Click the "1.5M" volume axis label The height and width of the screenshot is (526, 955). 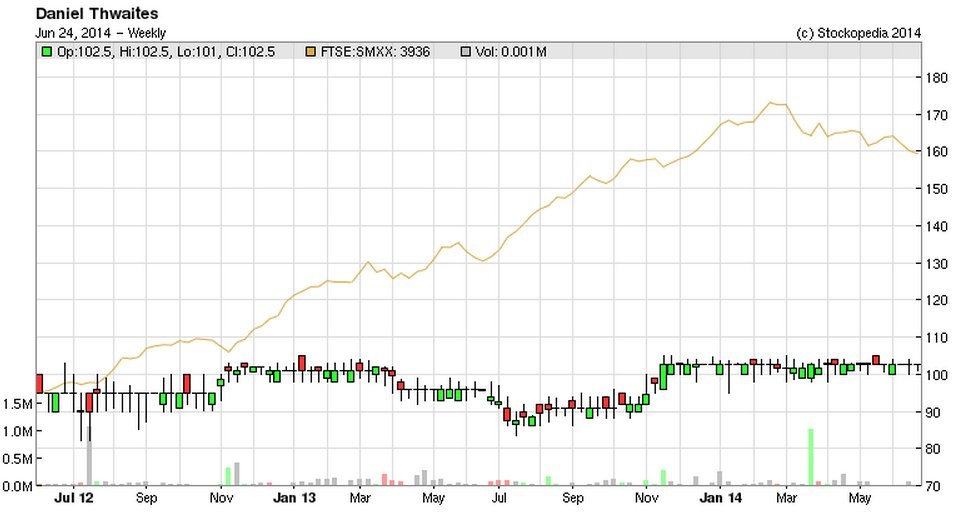(18, 404)
